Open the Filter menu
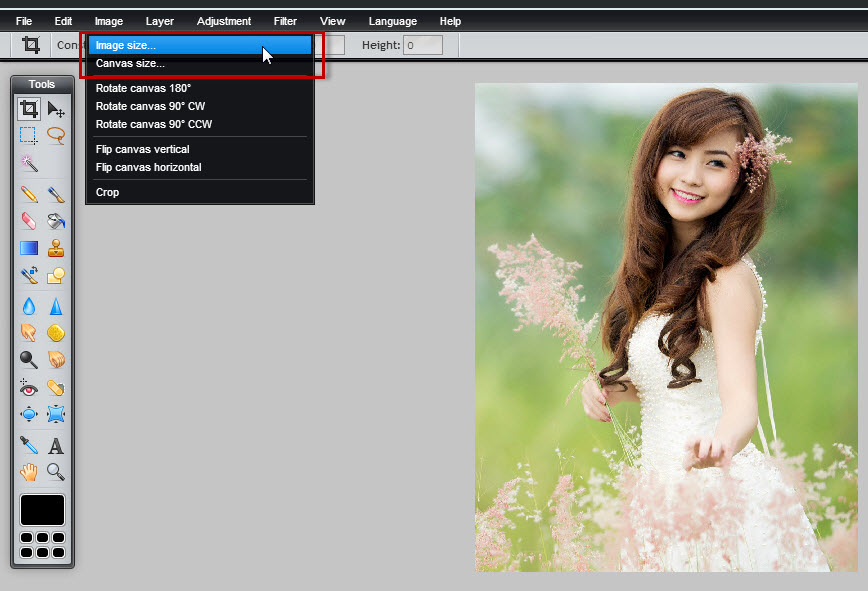 point(285,21)
